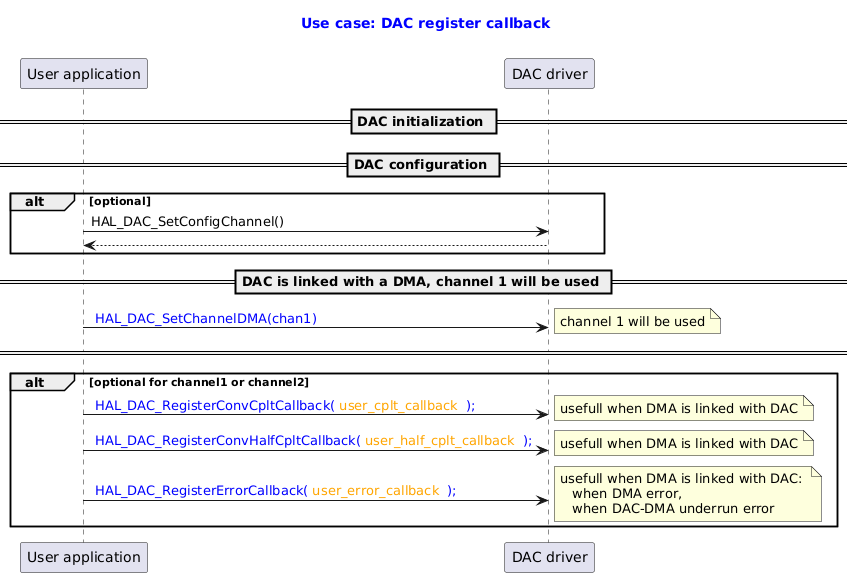Screen dimensions: 853x577
Task: Expand the 'DAC configuration' section divider
Action: (423, 164)
